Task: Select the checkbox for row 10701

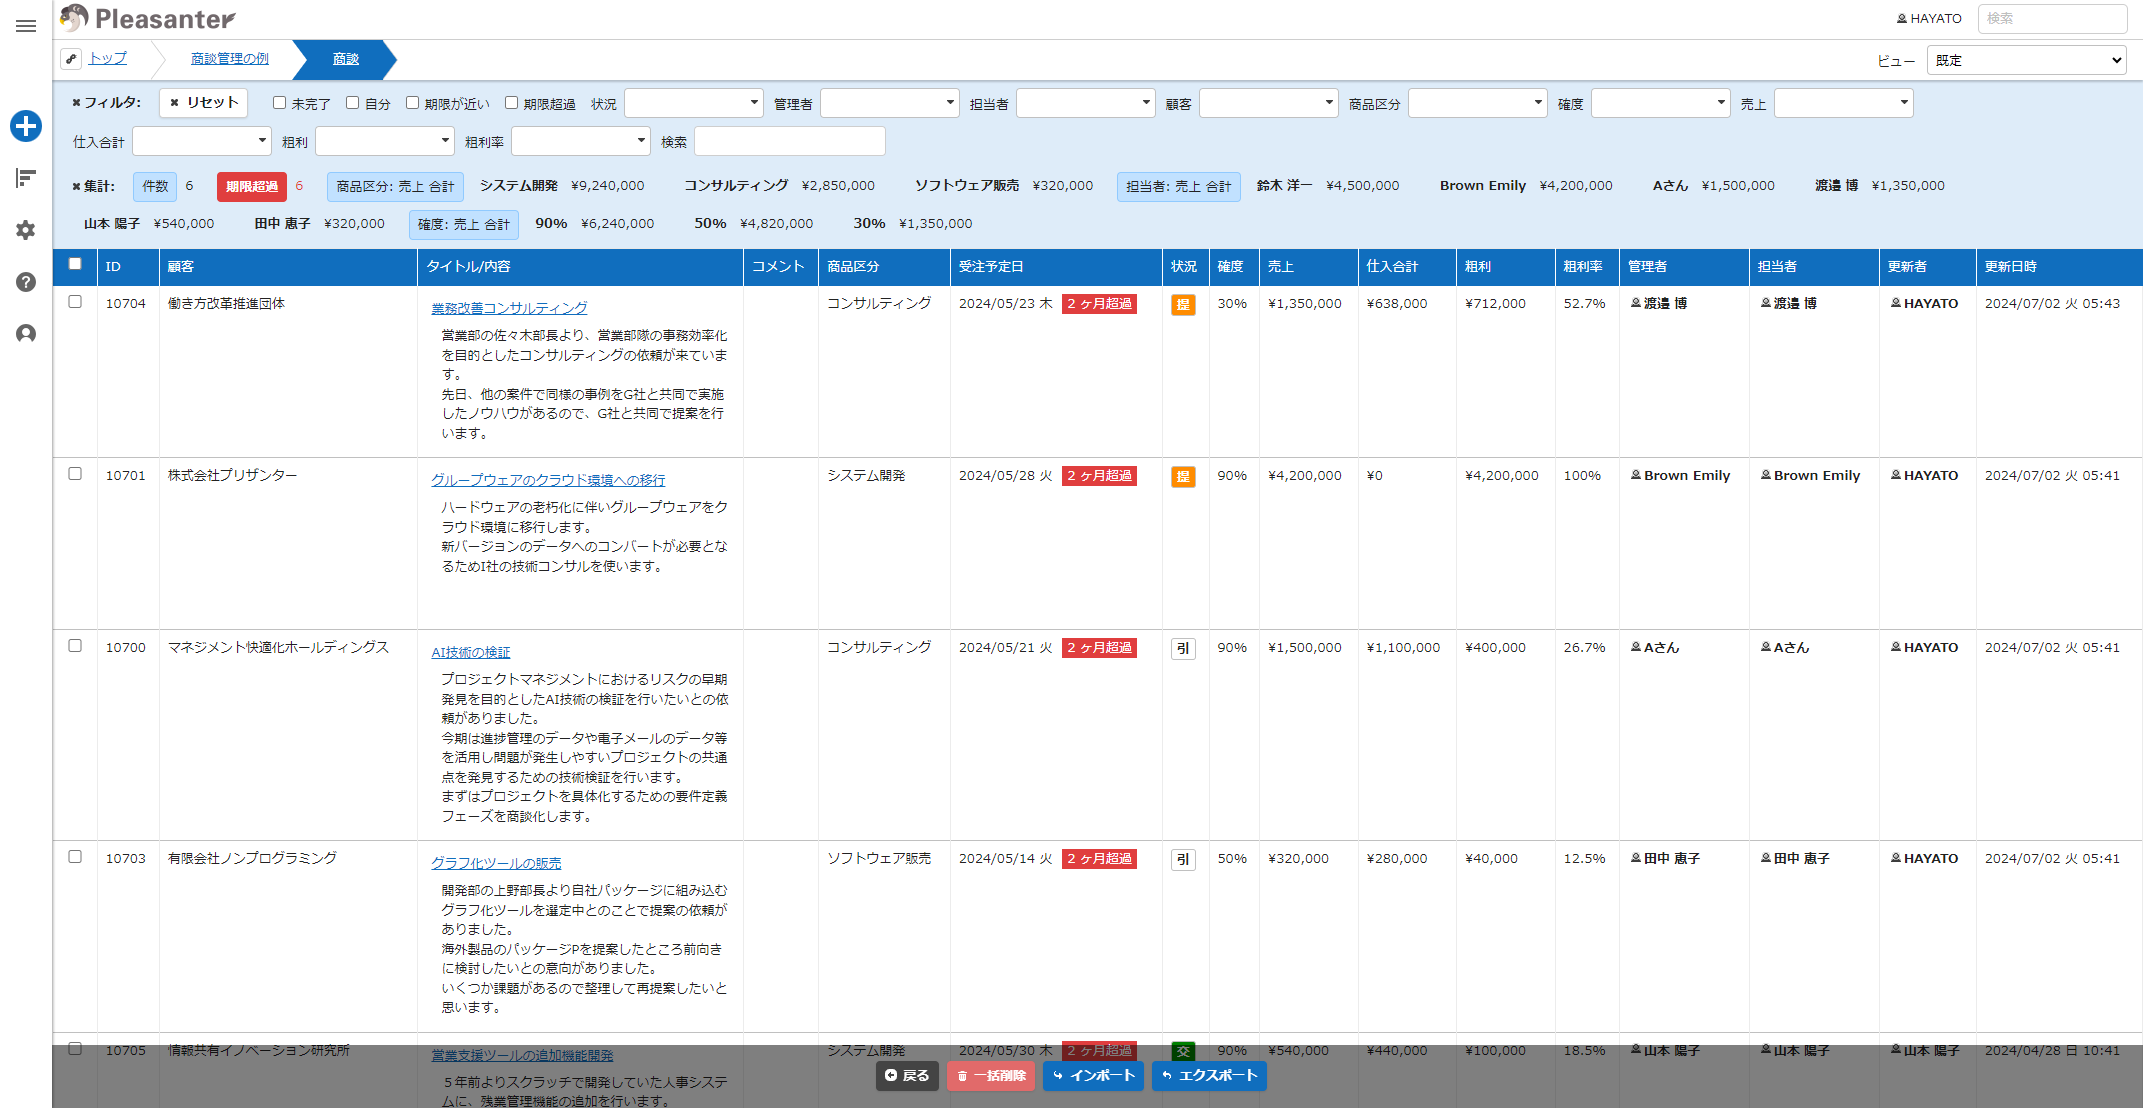Action: point(75,474)
